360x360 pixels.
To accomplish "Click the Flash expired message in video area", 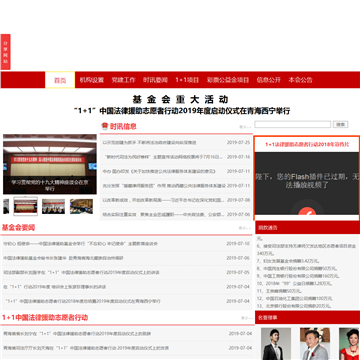I will (x=307, y=180).
